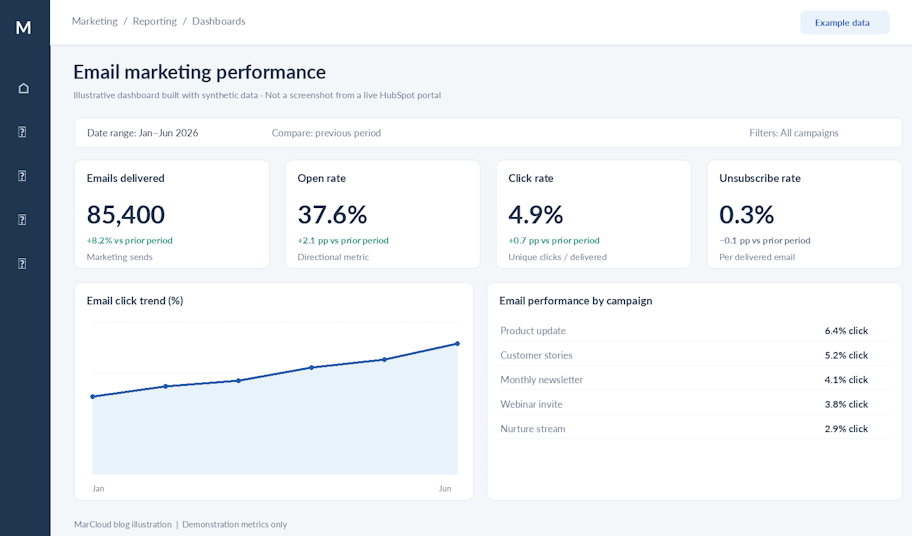912x536 pixels.
Task: Open the Reporting breadcrumb link
Action: coord(155,22)
